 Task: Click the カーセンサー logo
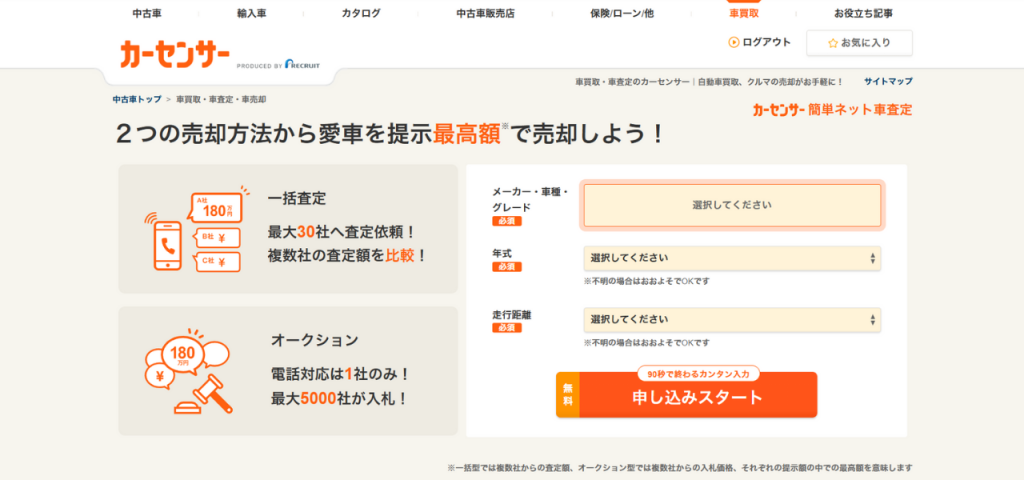click(175, 54)
